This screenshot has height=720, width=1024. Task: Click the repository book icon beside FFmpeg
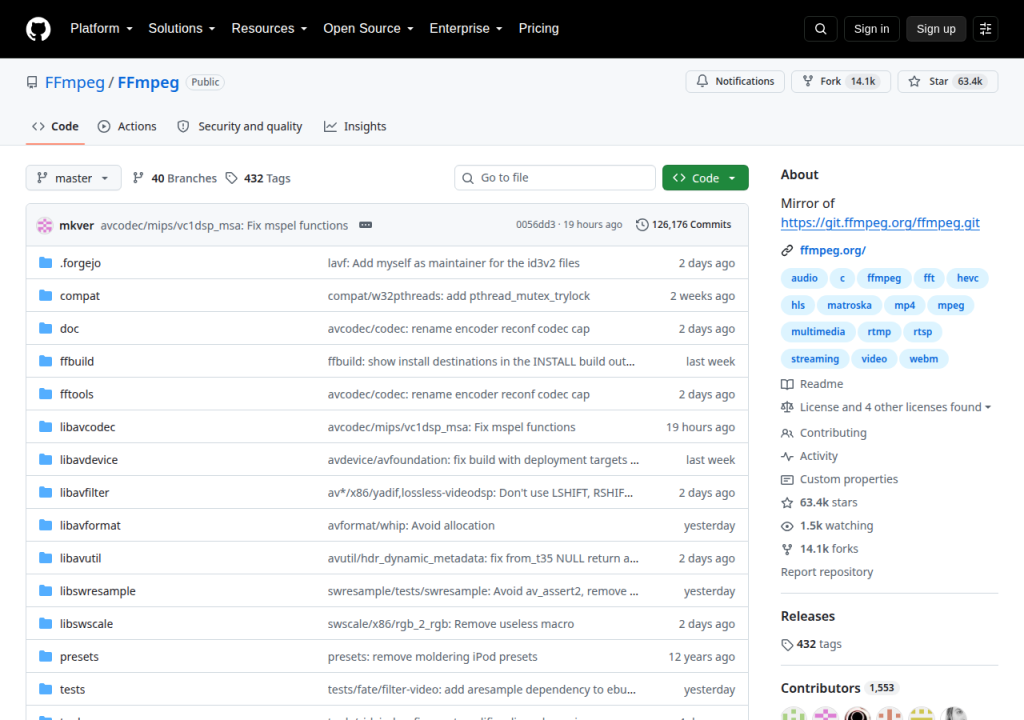(x=32, y=82)
